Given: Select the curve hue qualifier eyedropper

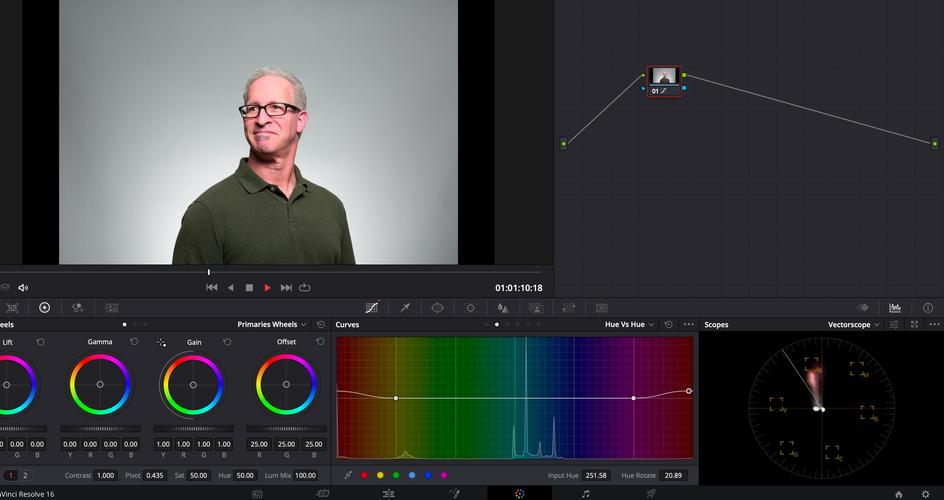Looking at the screenshot, I should (348, 475).
